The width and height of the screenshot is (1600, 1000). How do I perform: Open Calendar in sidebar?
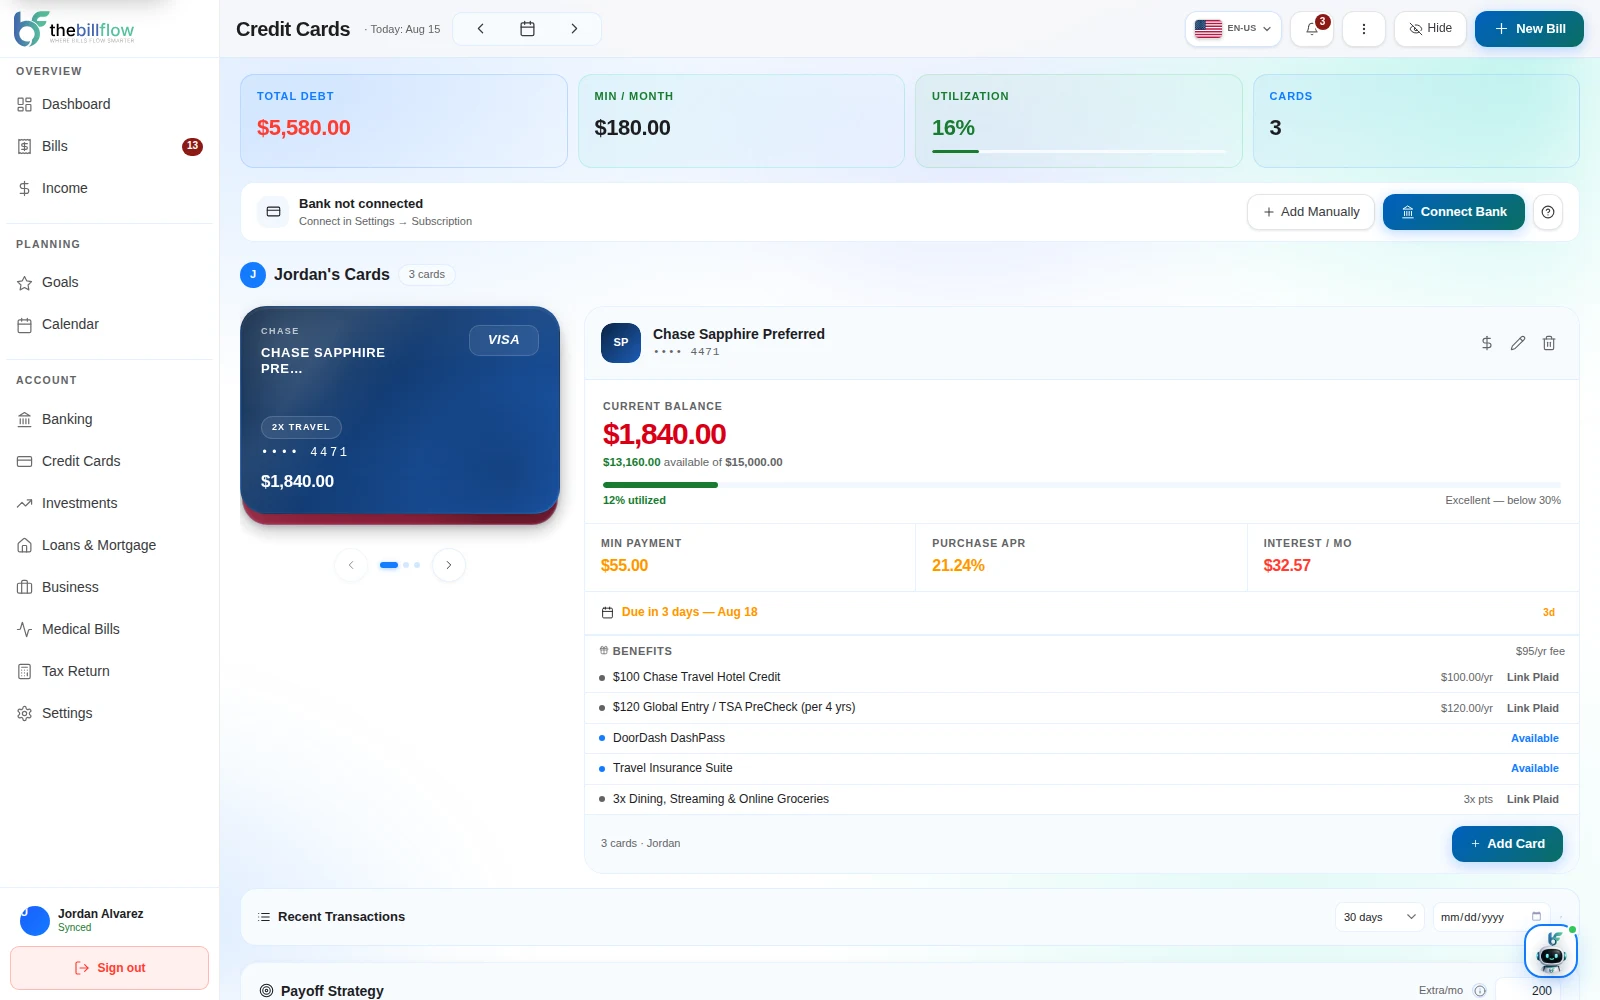110,324
